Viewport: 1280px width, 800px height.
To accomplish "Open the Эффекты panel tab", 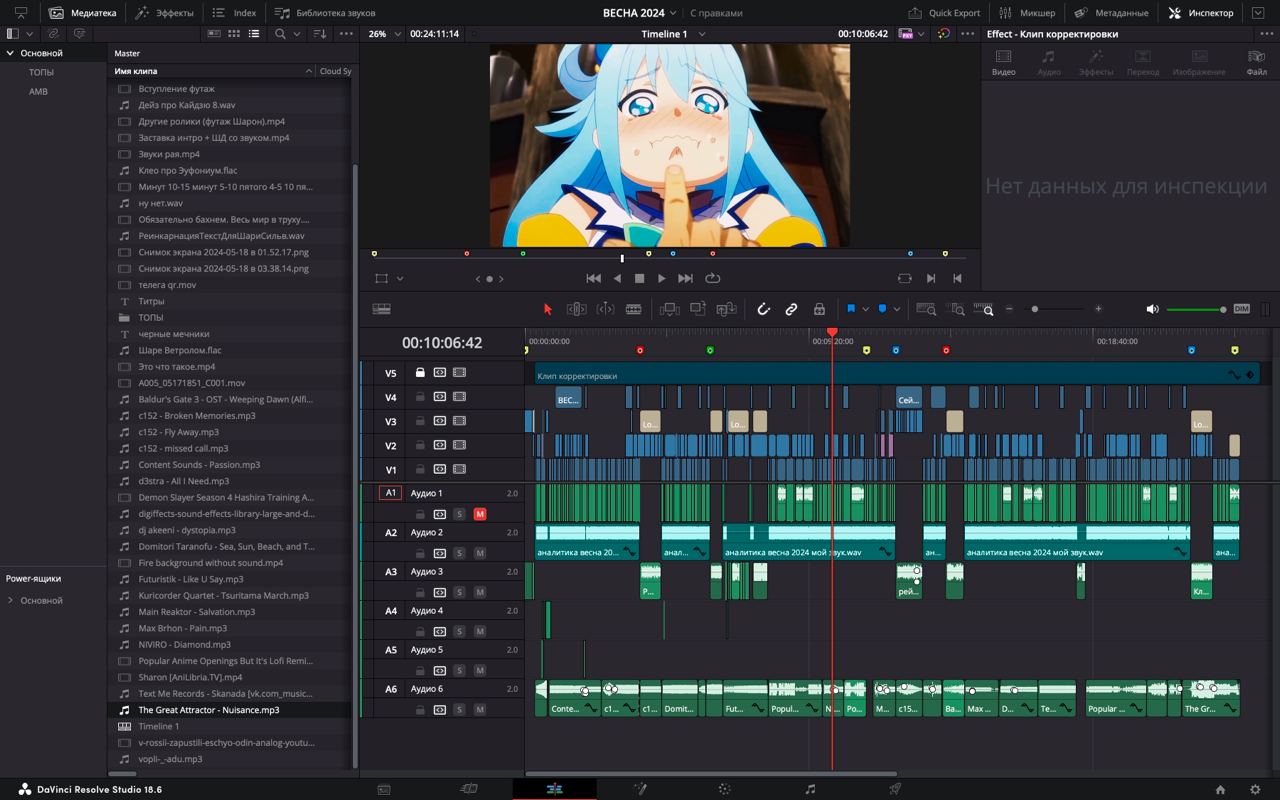I will (x=165, y=13).
